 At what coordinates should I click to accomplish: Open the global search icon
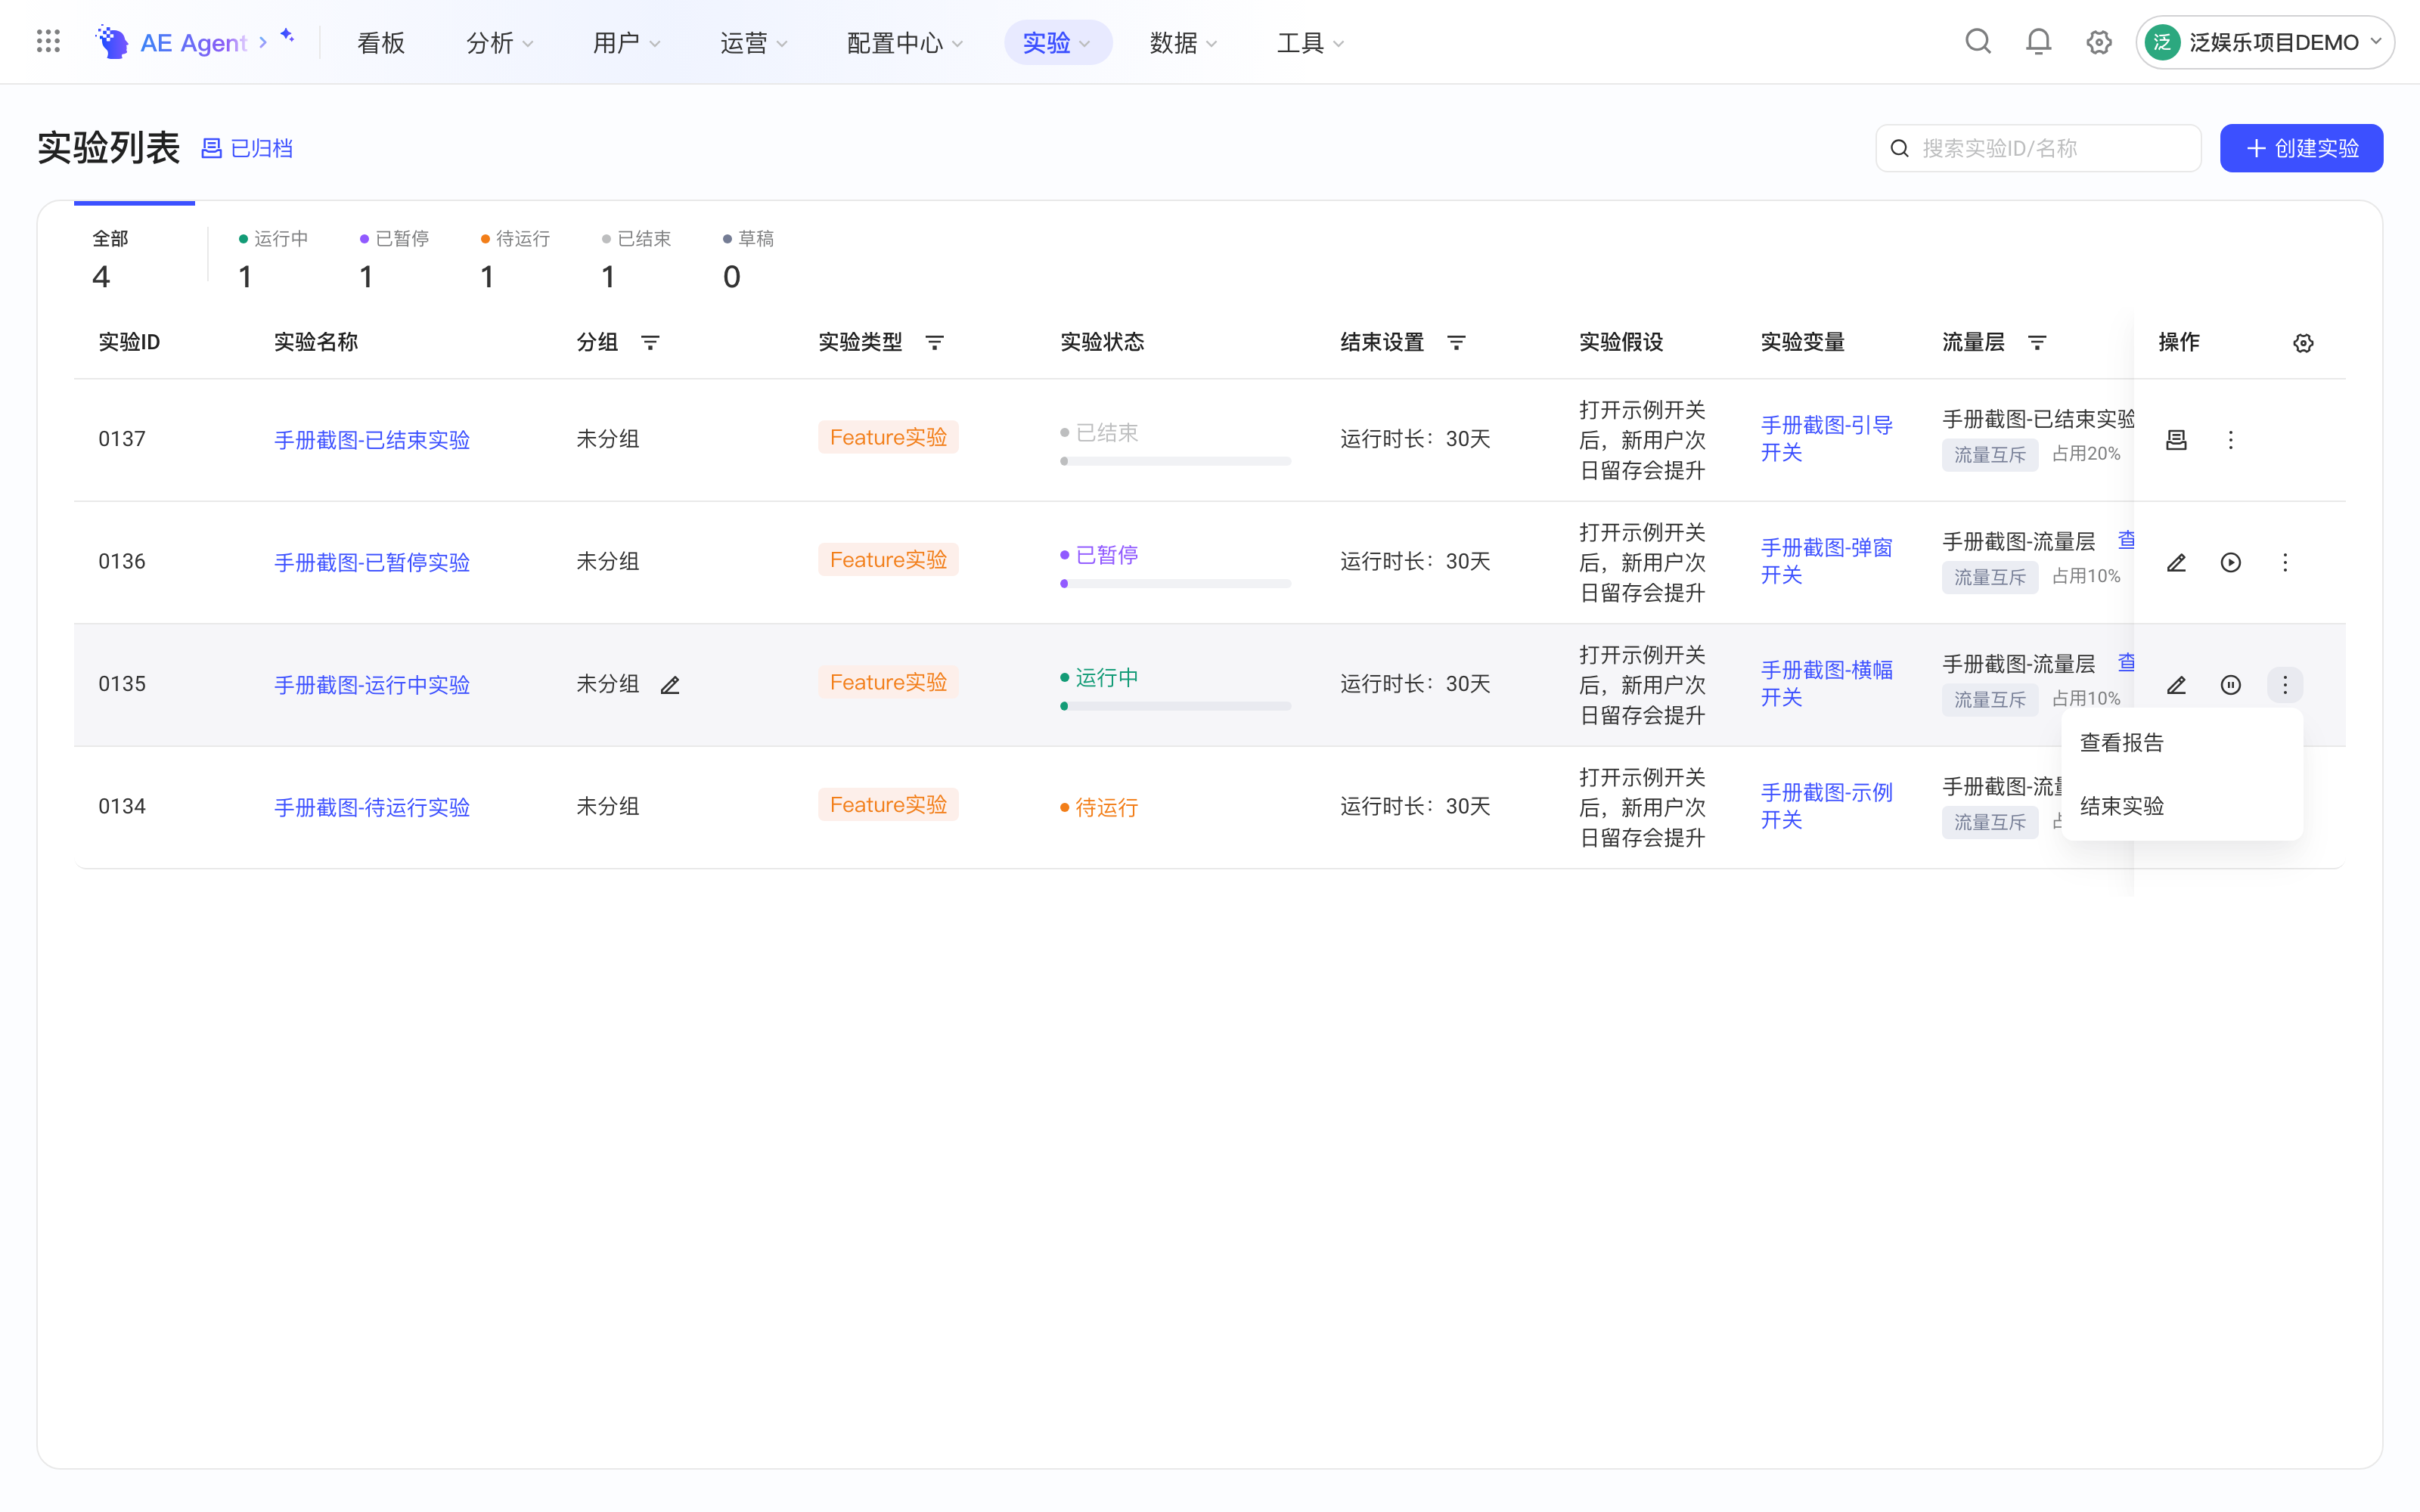[x=1978, y=41]
